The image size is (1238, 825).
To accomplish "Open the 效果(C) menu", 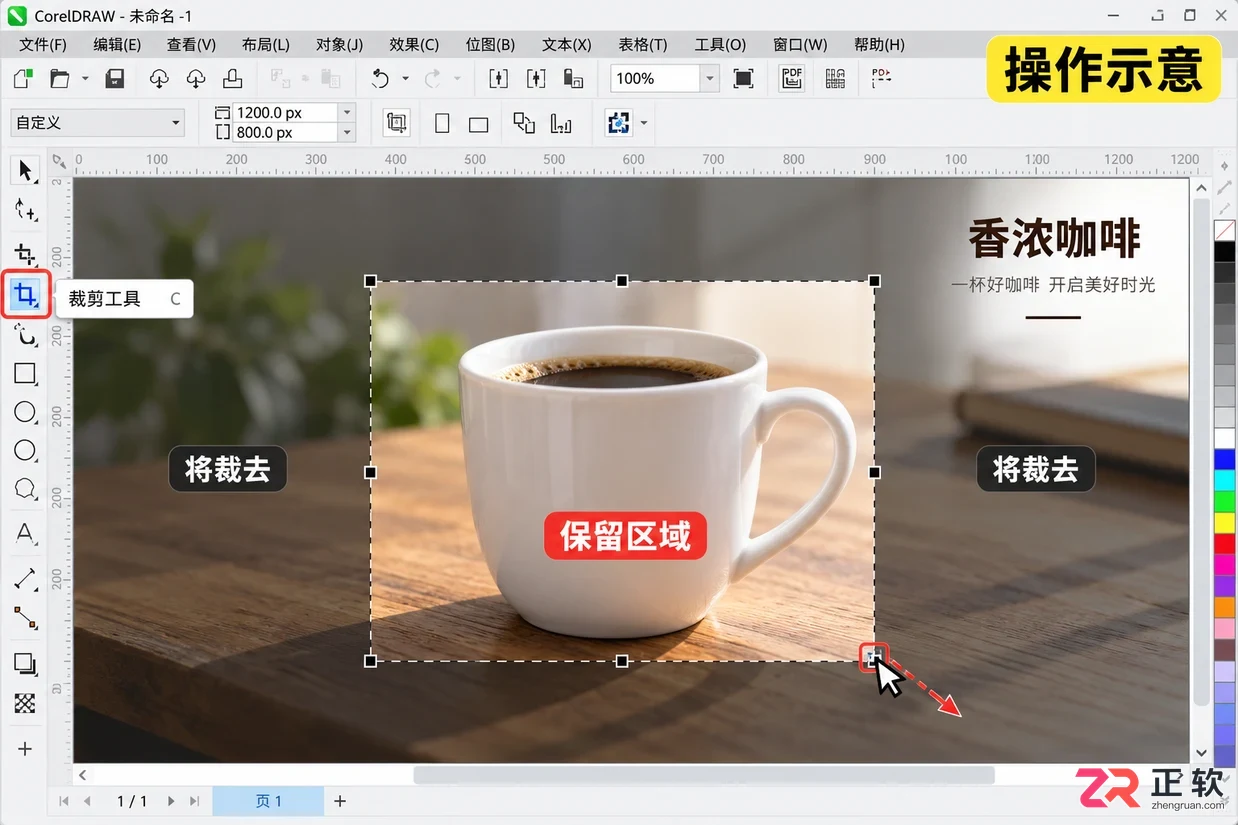I will click(x=414, y=44).
